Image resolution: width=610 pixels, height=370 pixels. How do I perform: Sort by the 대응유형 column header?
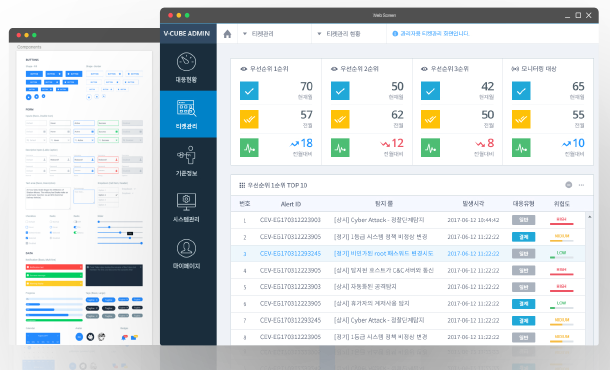coord(523,203)
